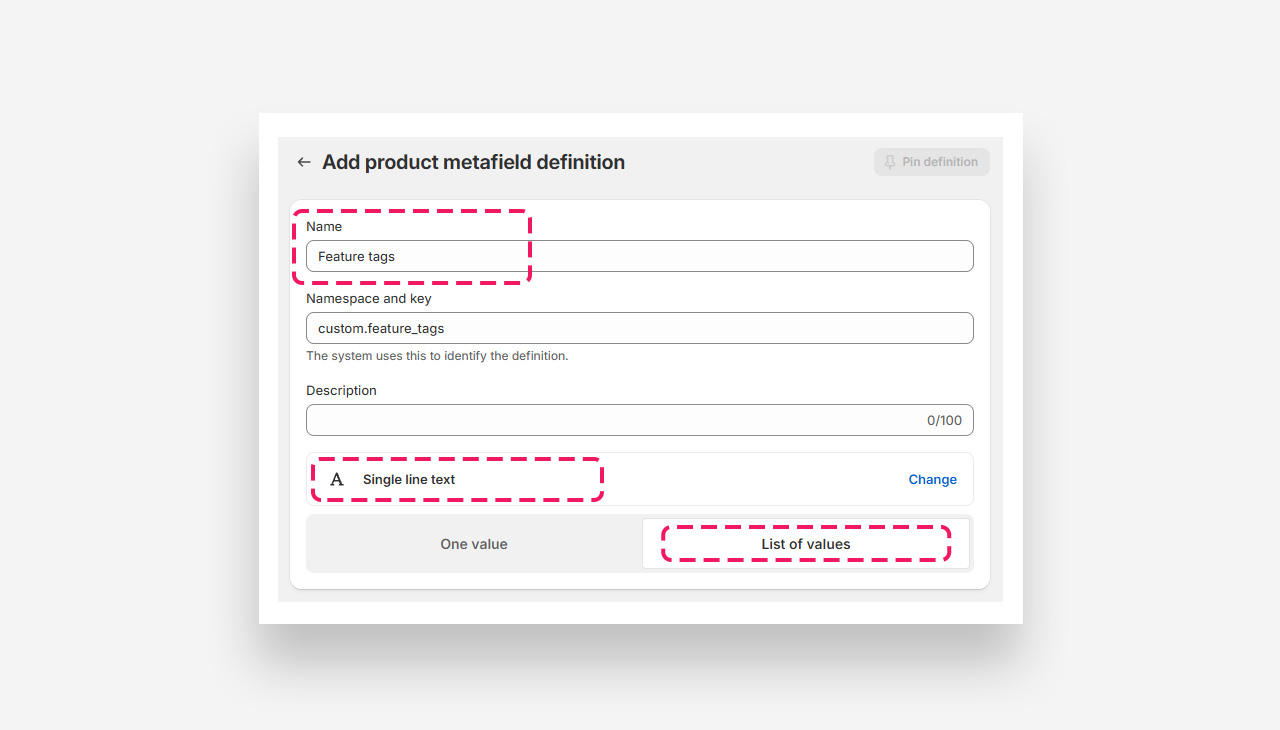Click the Name field label

(324, 227)
